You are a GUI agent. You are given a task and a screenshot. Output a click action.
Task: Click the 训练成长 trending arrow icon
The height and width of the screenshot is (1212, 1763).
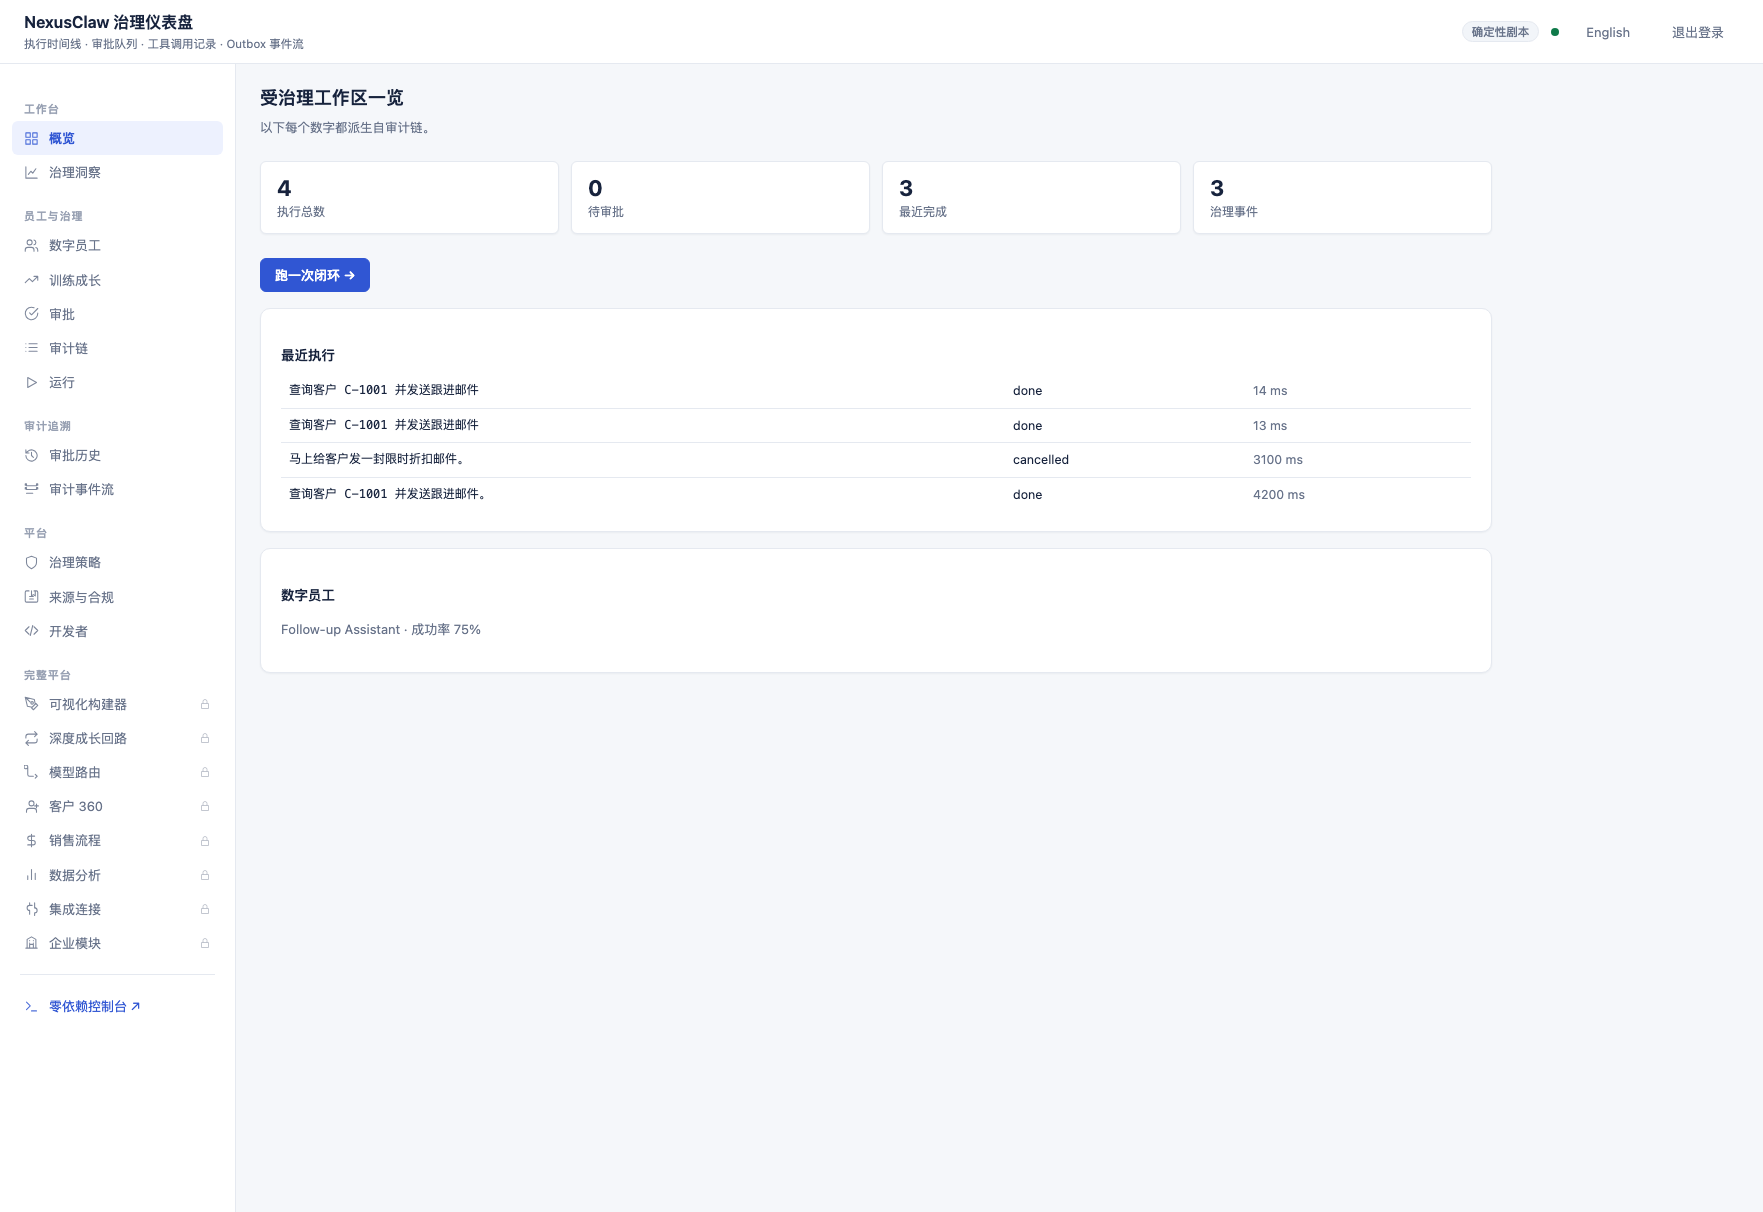coord(31,280)
